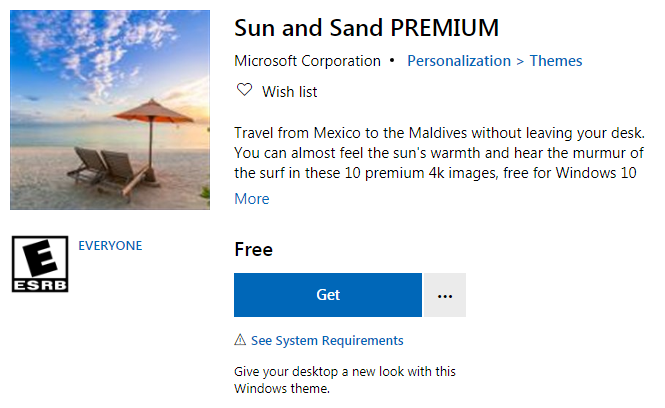Click the breadcrumb arrow between Personalization and Themes
The height and width of the screenshot is (408, 665).
(520, 61)
